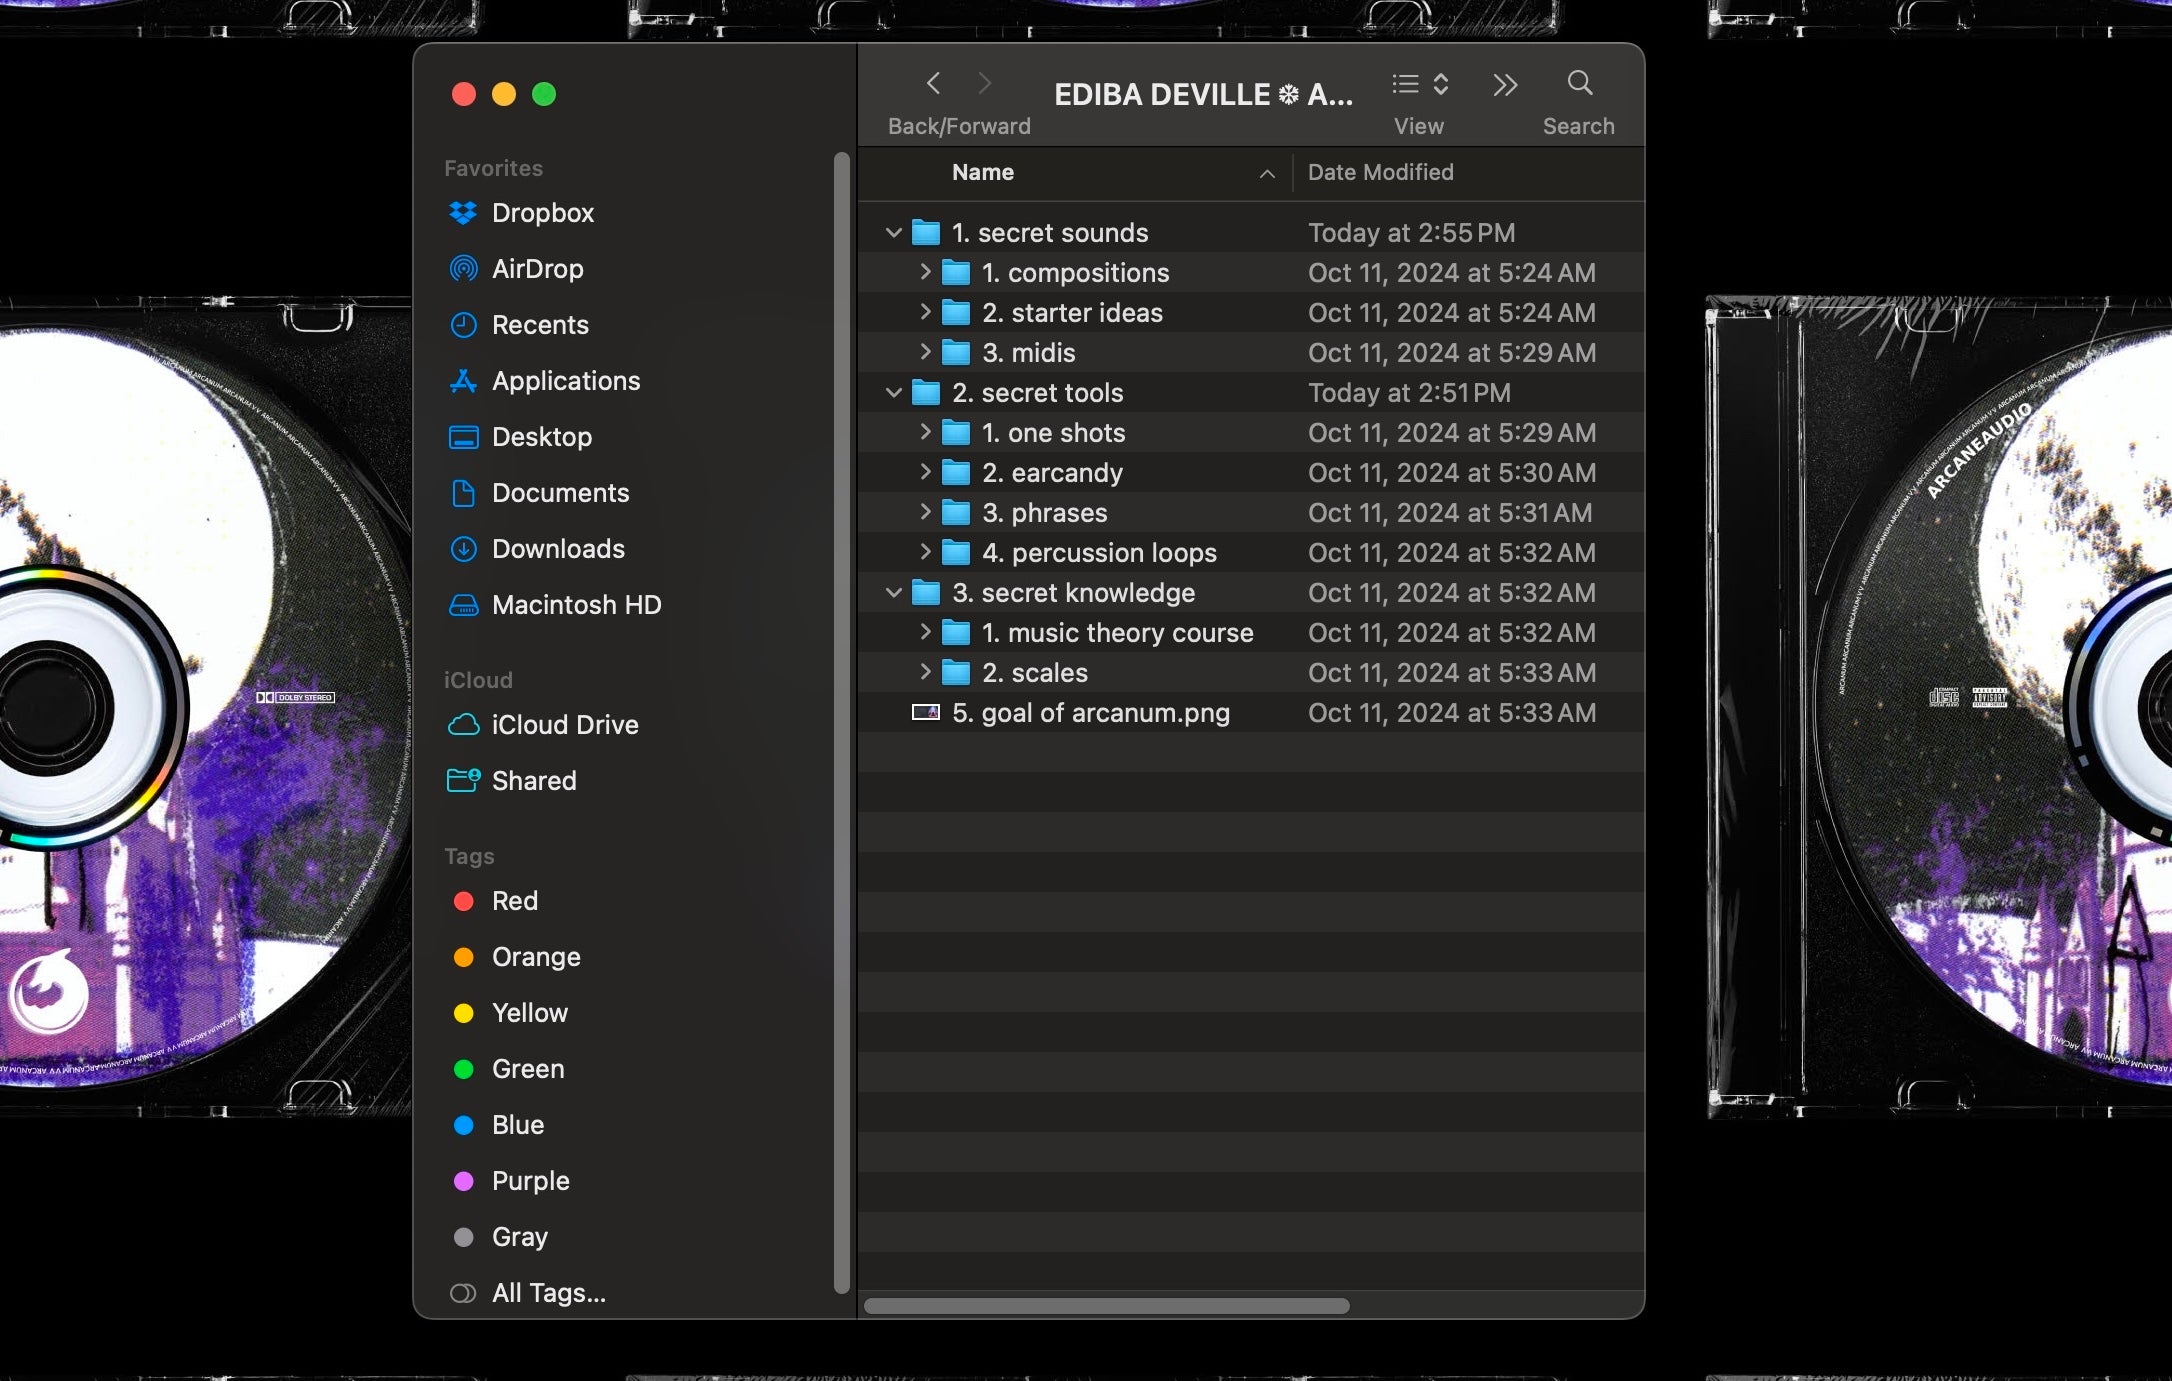
Task: Show more toolbar items via double-chevron
Action: [x=1505, y=85]
